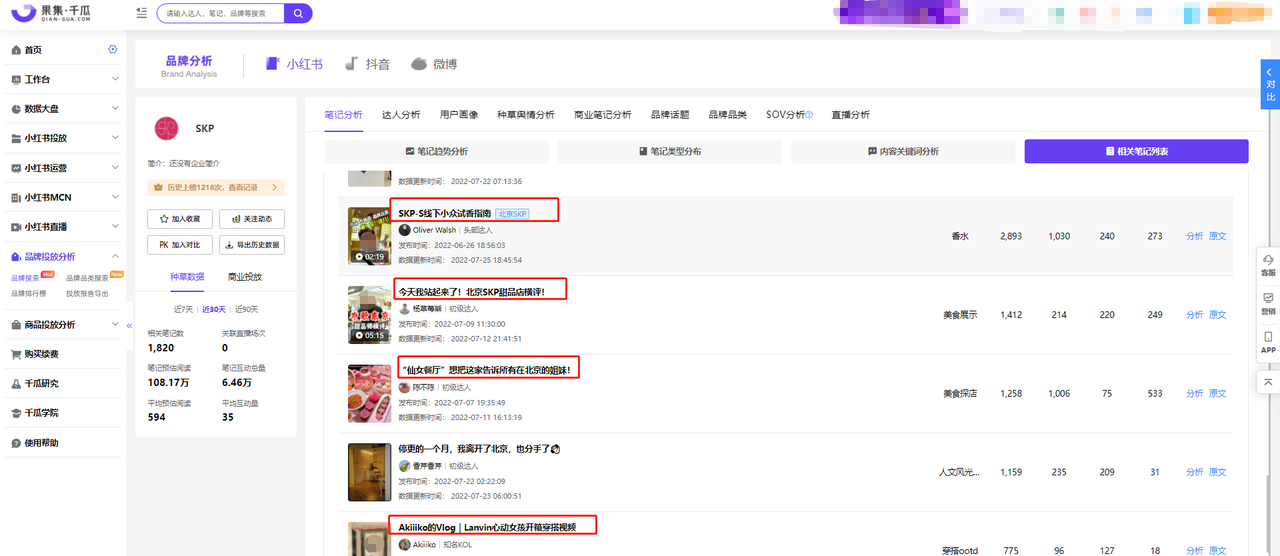Screen dimensions: 1280x556
Task: Open 客服 customer service from right floating bar
Action: point(1268,265)
